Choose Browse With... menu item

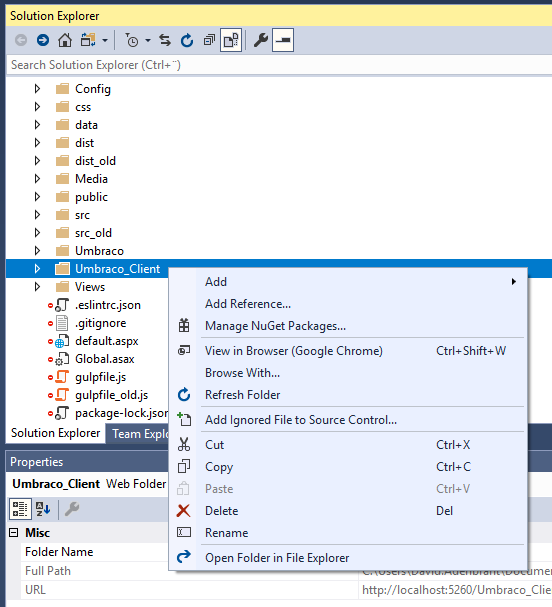348,373
